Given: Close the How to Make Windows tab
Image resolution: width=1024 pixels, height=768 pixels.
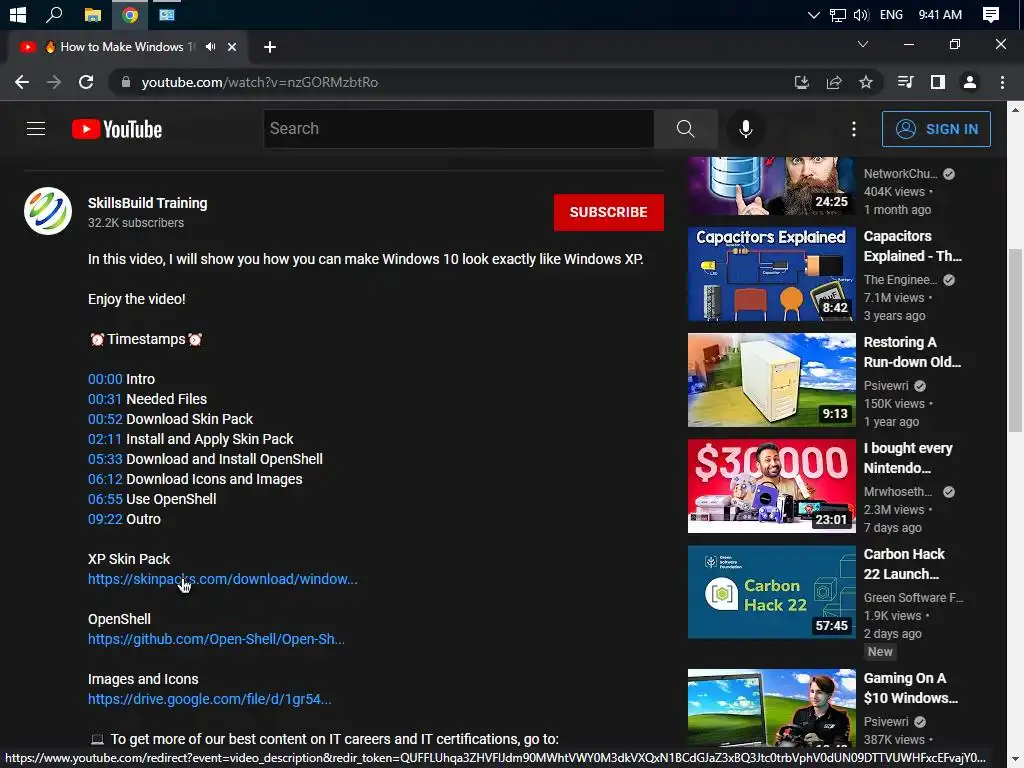Looking at the screenshot, I should pyautogui.click(x=232, y=47).
